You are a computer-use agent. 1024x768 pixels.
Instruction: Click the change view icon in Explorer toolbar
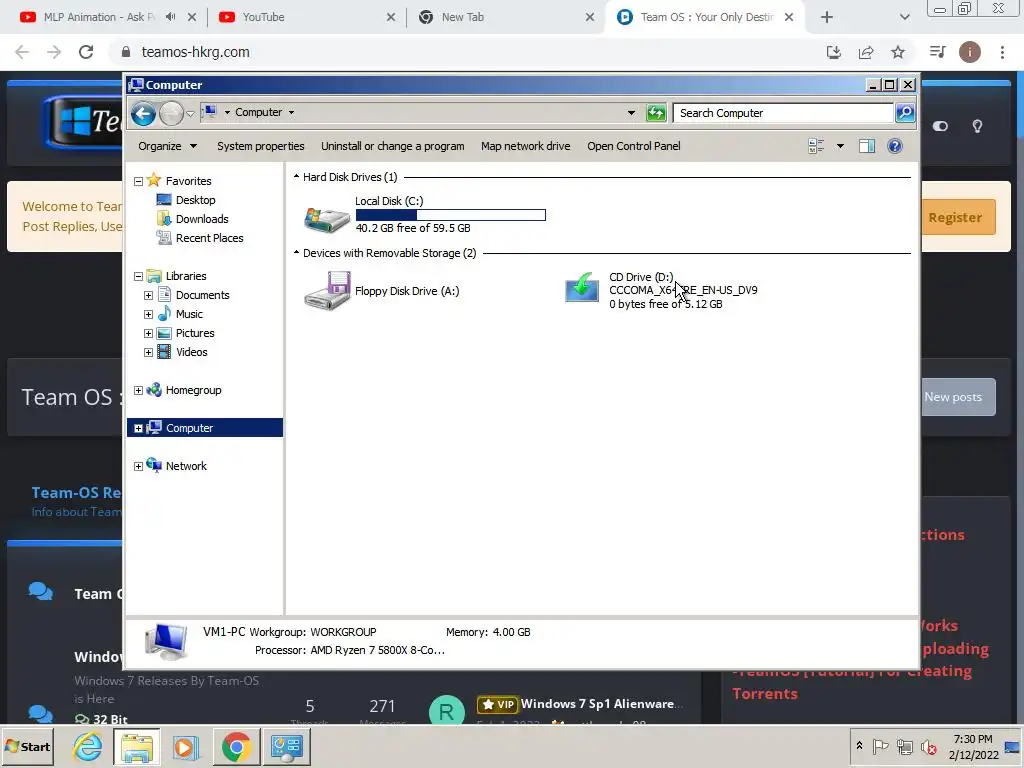(816, 146)
